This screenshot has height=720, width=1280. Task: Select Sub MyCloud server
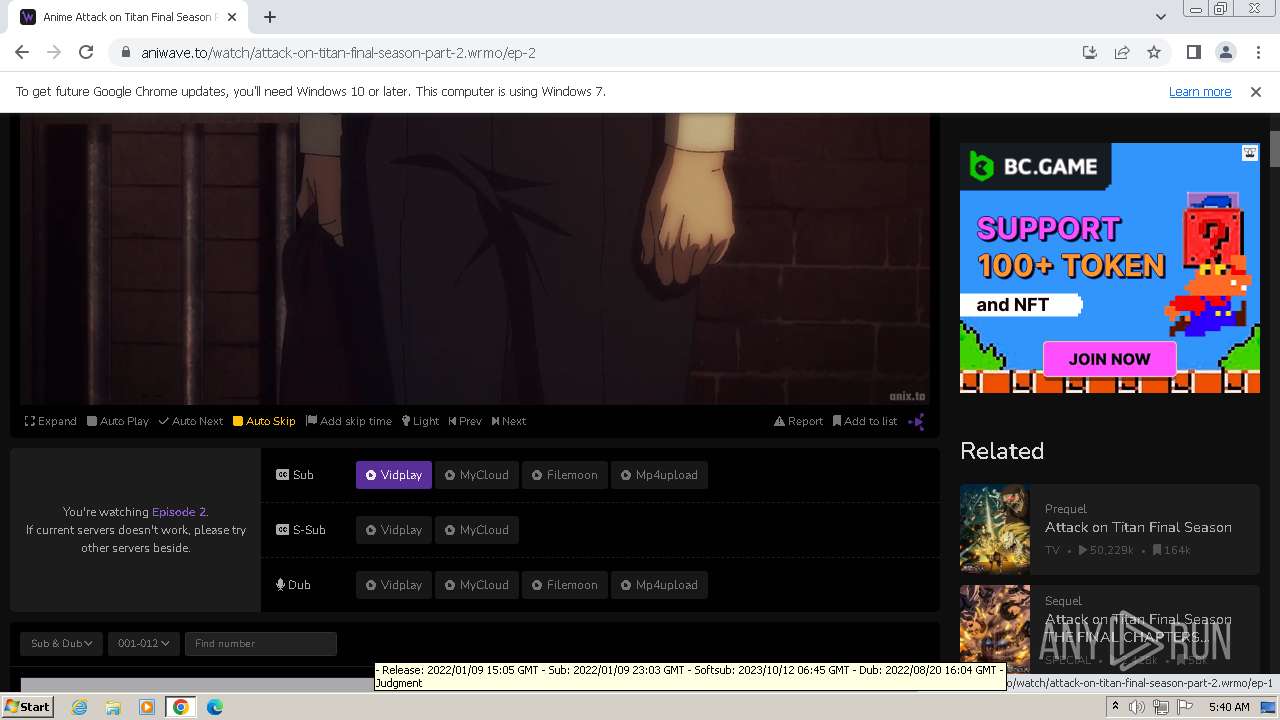[477, 475]
